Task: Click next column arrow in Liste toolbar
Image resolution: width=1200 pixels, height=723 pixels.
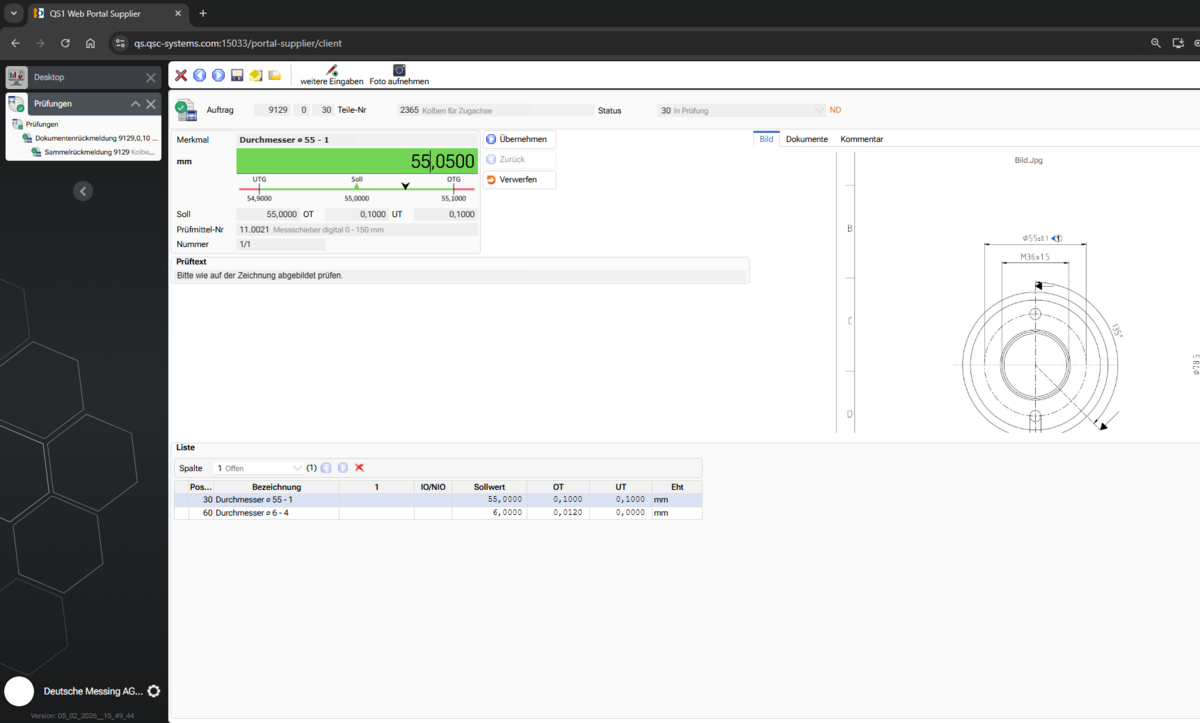Action: pyautogui.click(x=343, y=468)
